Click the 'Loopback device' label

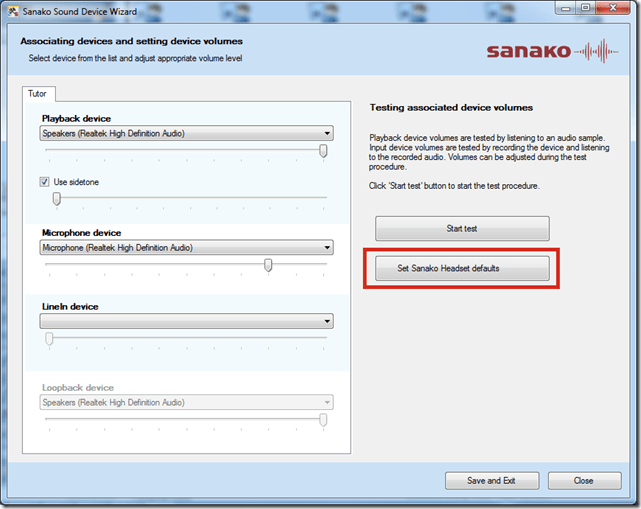[x=78, y=388]
